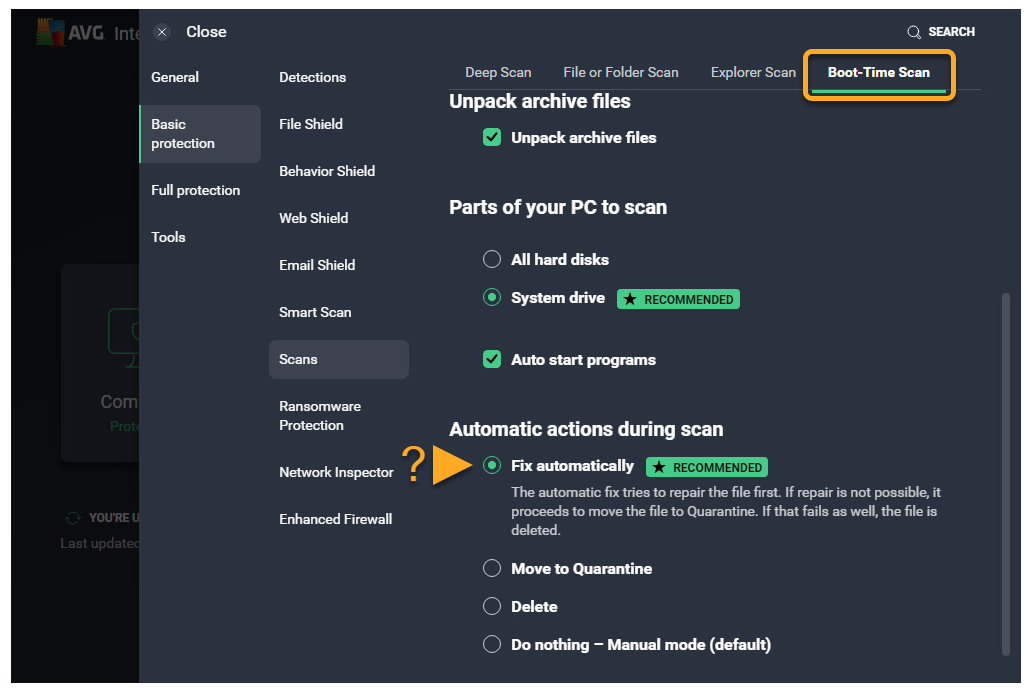Disable the Auto start programs checkbox
This screenshot has width=1034, height=692.
[x=492, y=360]
